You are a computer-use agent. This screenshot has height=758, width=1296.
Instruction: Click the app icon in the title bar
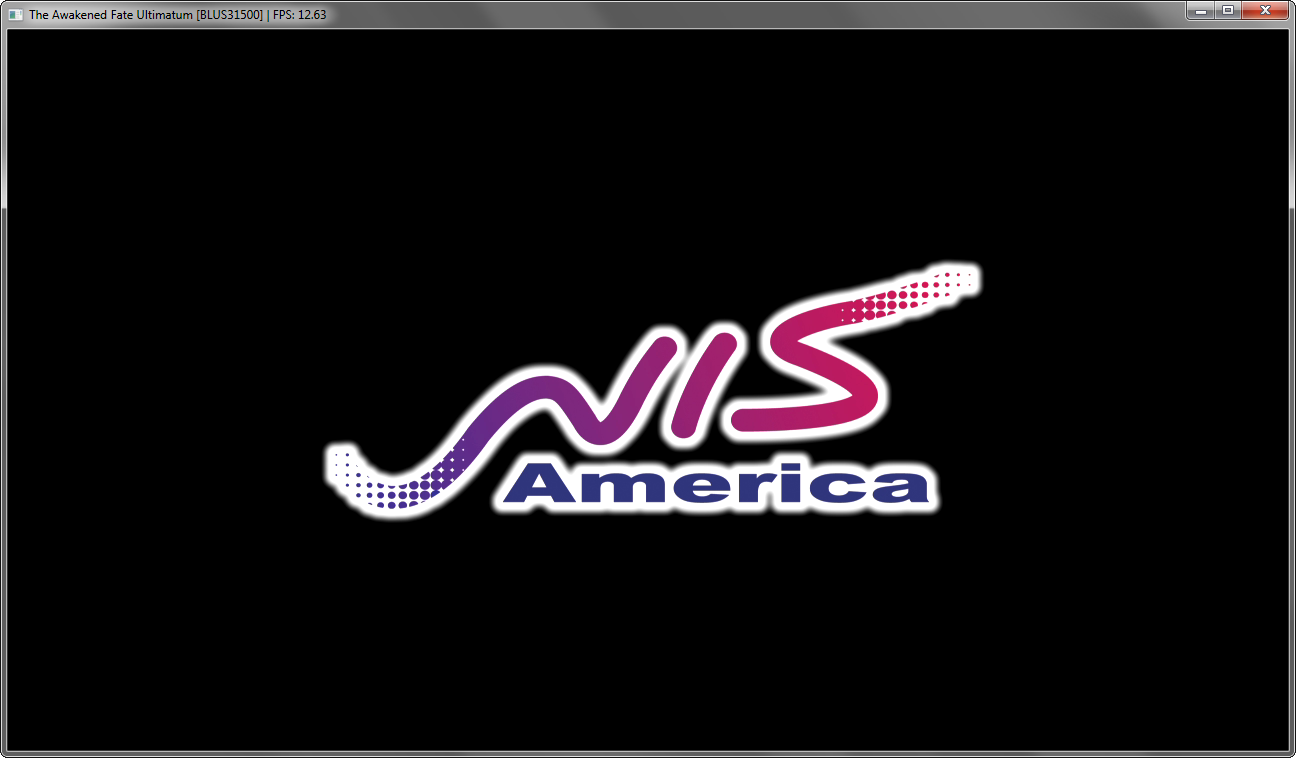[15, 14]
